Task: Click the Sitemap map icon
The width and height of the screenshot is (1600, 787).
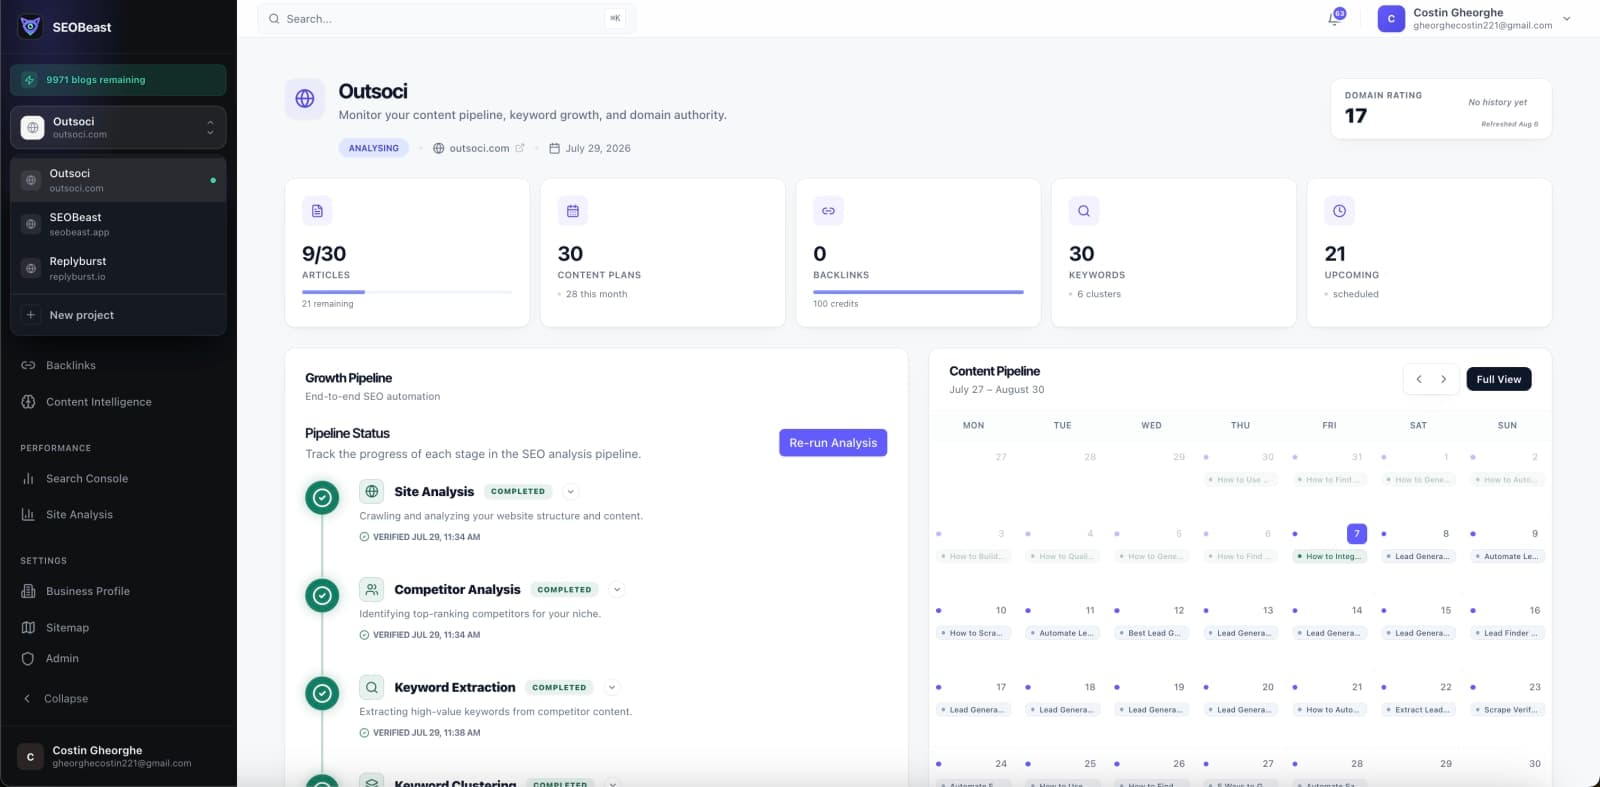Action: point(28,628)
